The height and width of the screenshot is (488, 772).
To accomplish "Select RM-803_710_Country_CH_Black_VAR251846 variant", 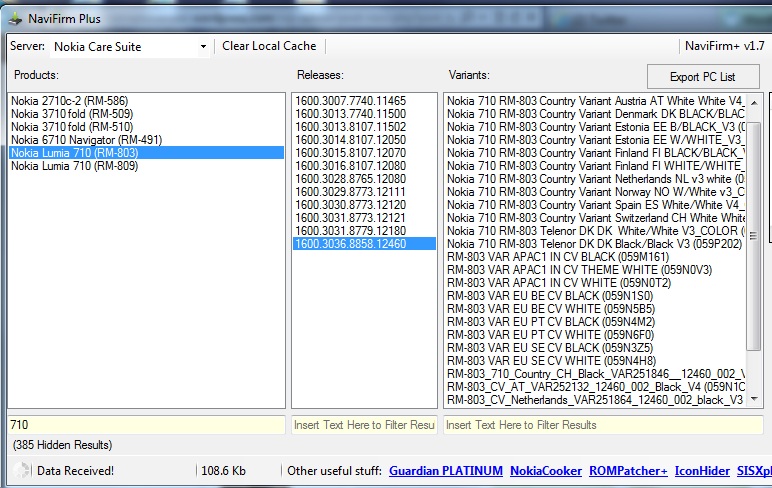I will pyautogui.click(x=596, y=374).
